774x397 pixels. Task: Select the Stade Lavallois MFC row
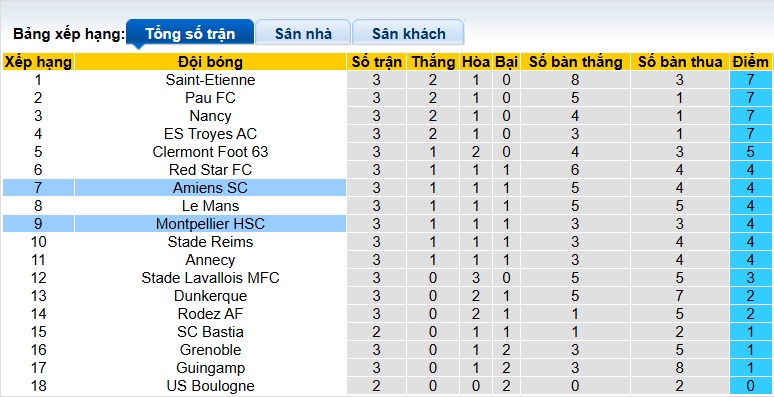(387, 278)
